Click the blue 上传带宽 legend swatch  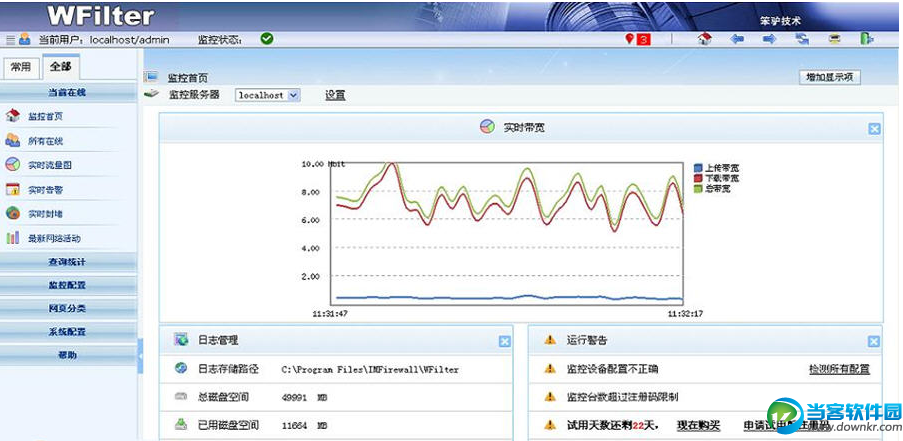click(699, 168)
